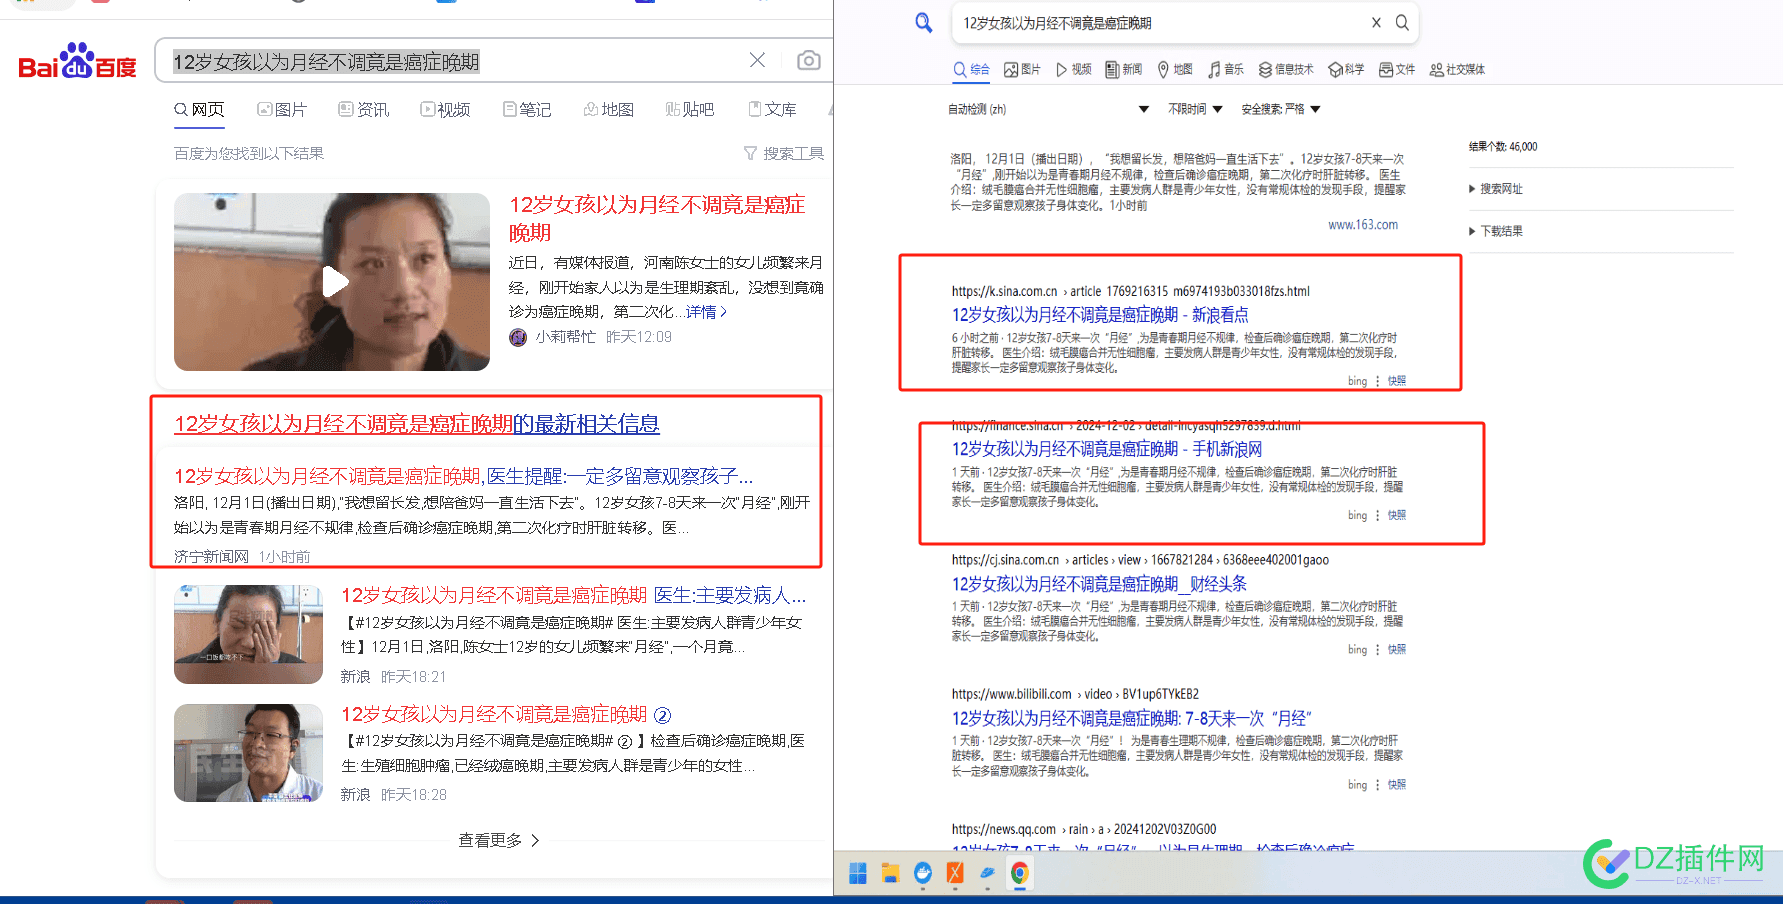Click 结果个数: 46,000 text

[1503, 147]
